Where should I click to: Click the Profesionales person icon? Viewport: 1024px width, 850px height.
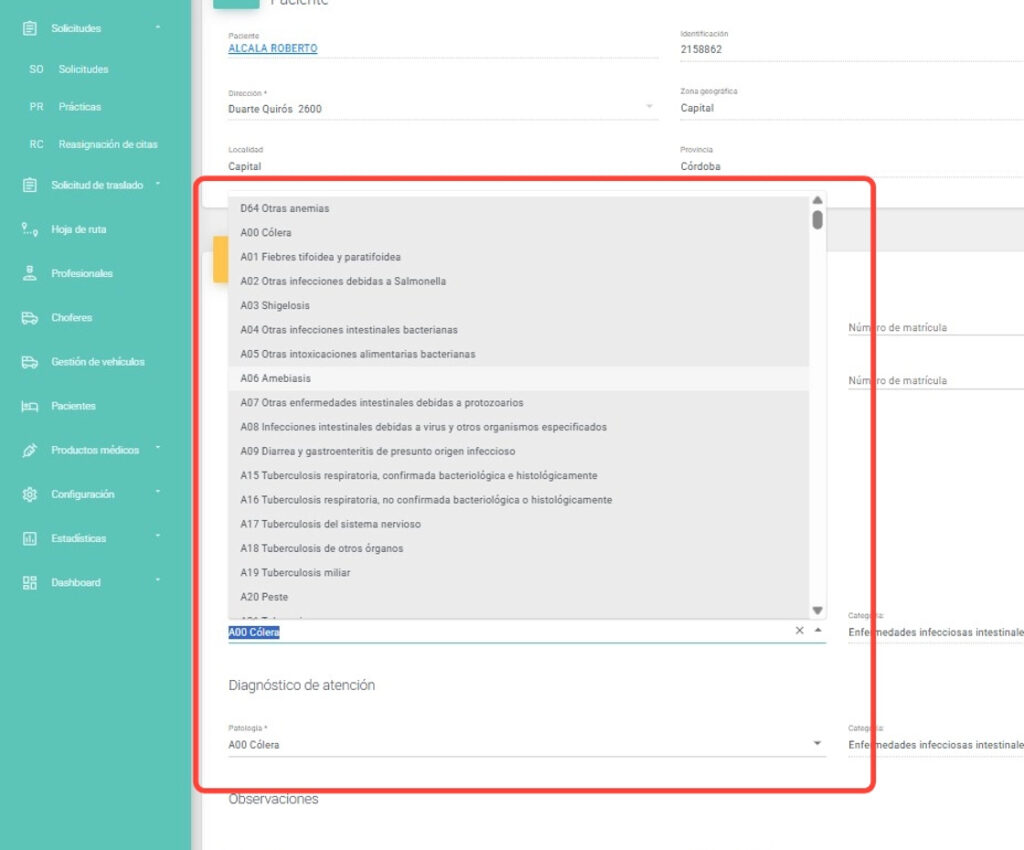[x=30, y=273]
